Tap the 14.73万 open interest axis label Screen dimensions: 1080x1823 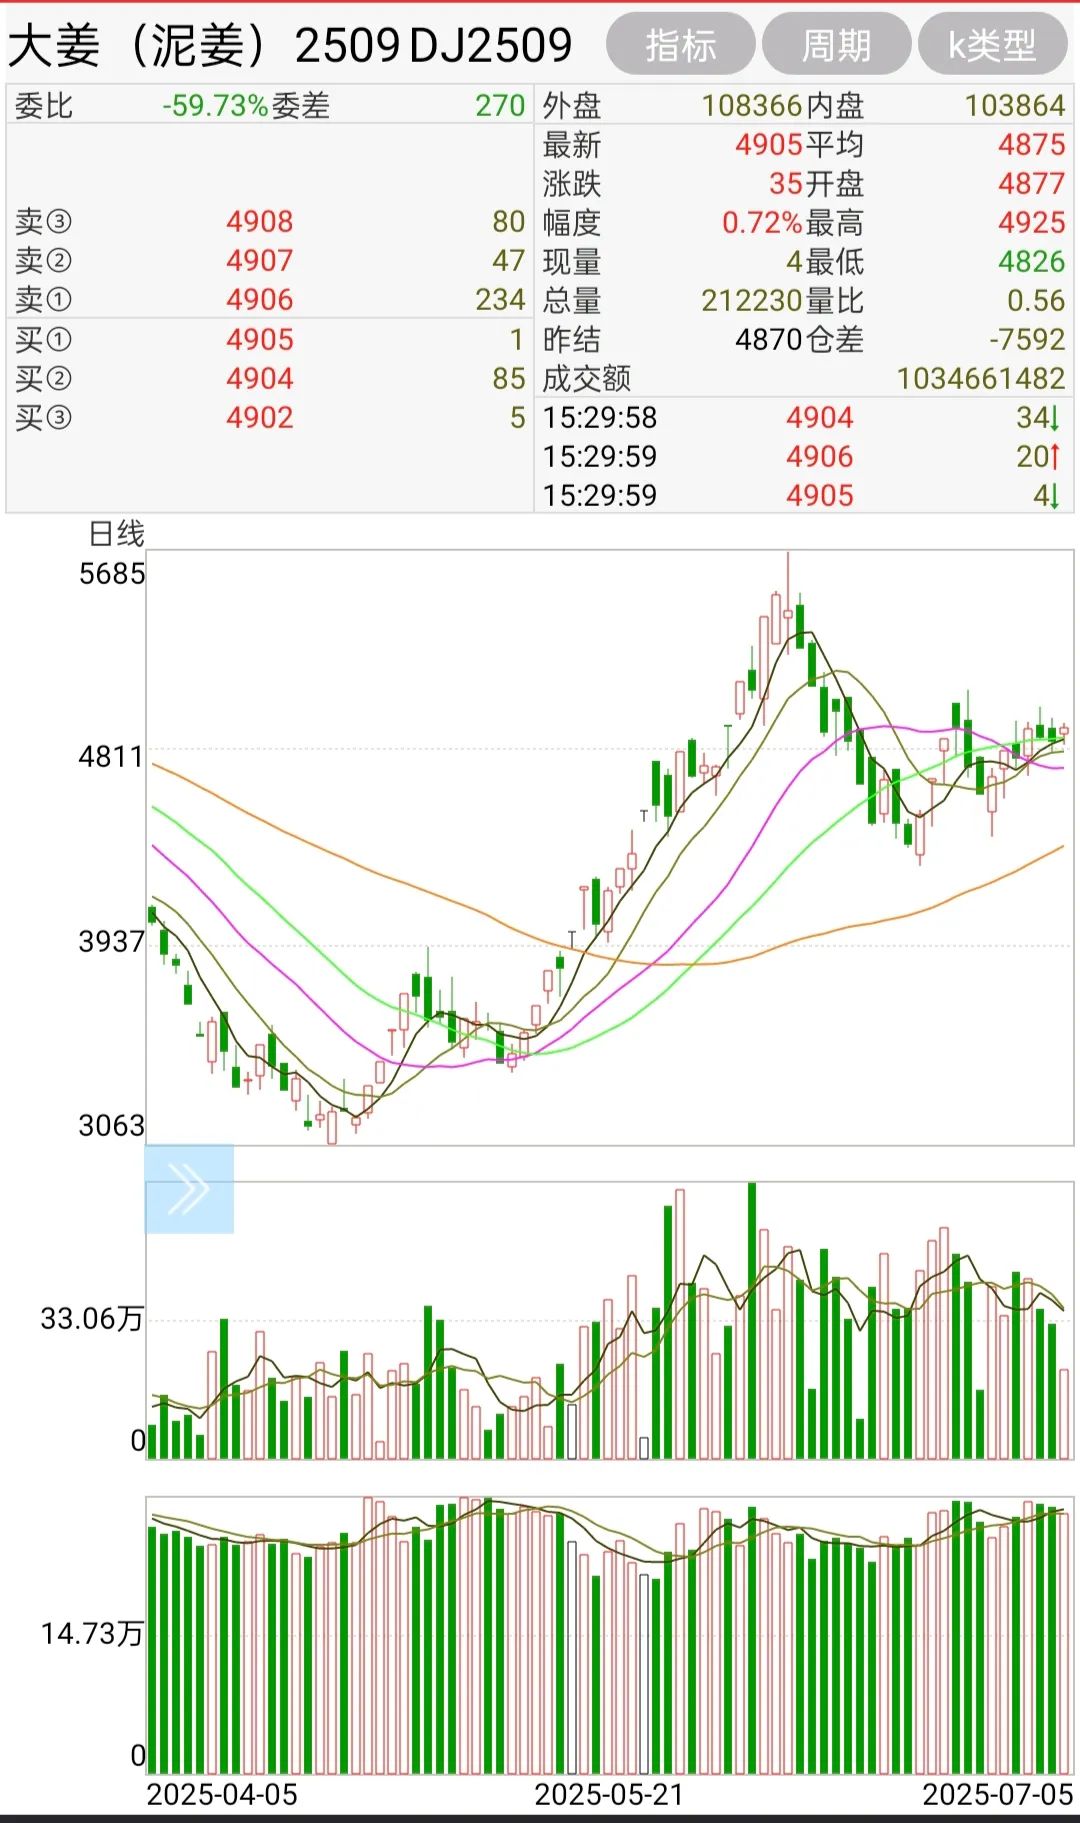pos(92,1634)
